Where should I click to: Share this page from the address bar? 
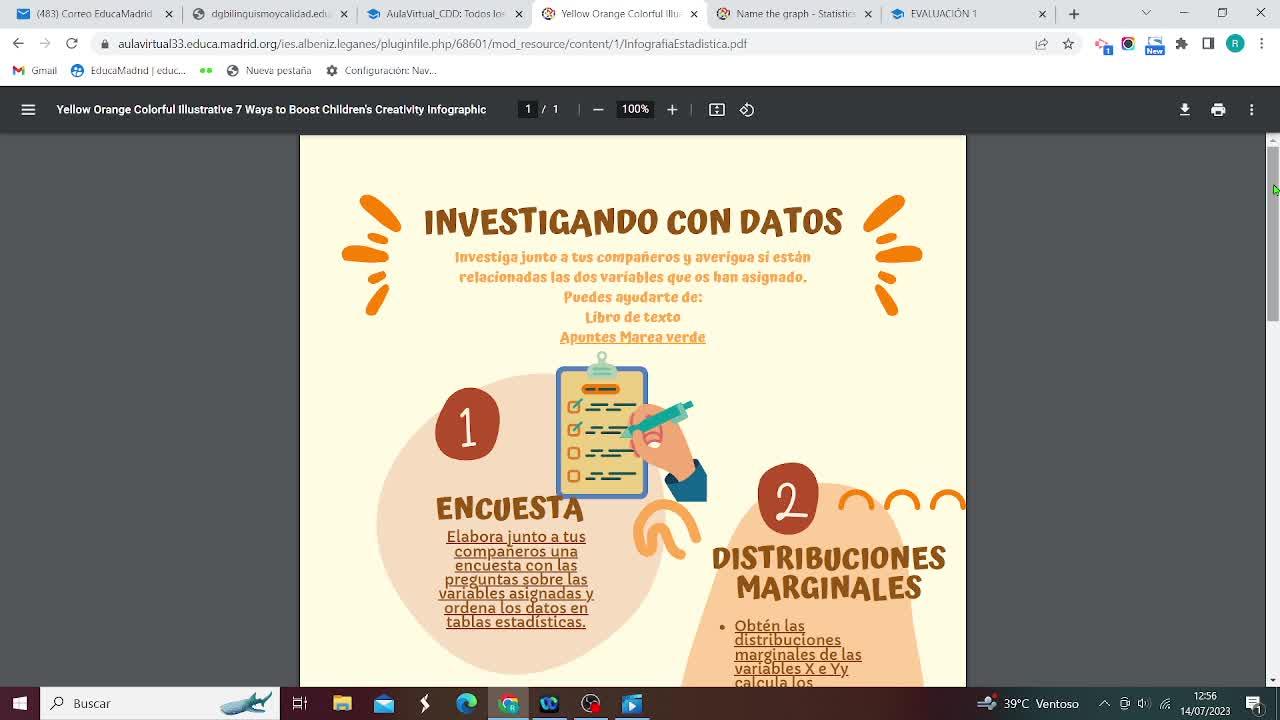[x=1042, y=44]
